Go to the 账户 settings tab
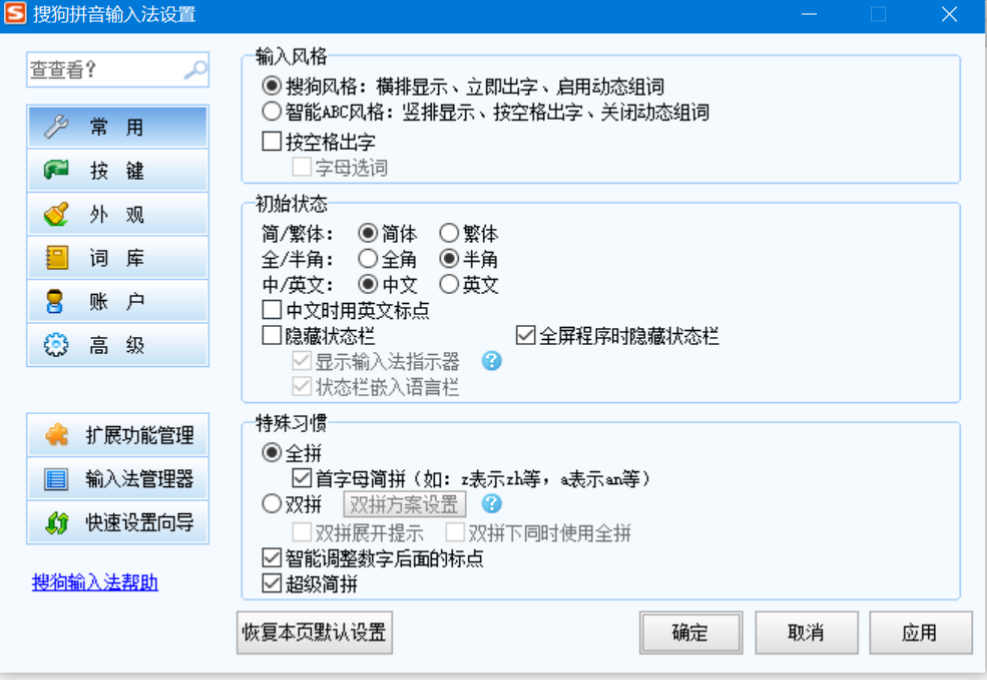987x680 pixels. click(118, 301)
